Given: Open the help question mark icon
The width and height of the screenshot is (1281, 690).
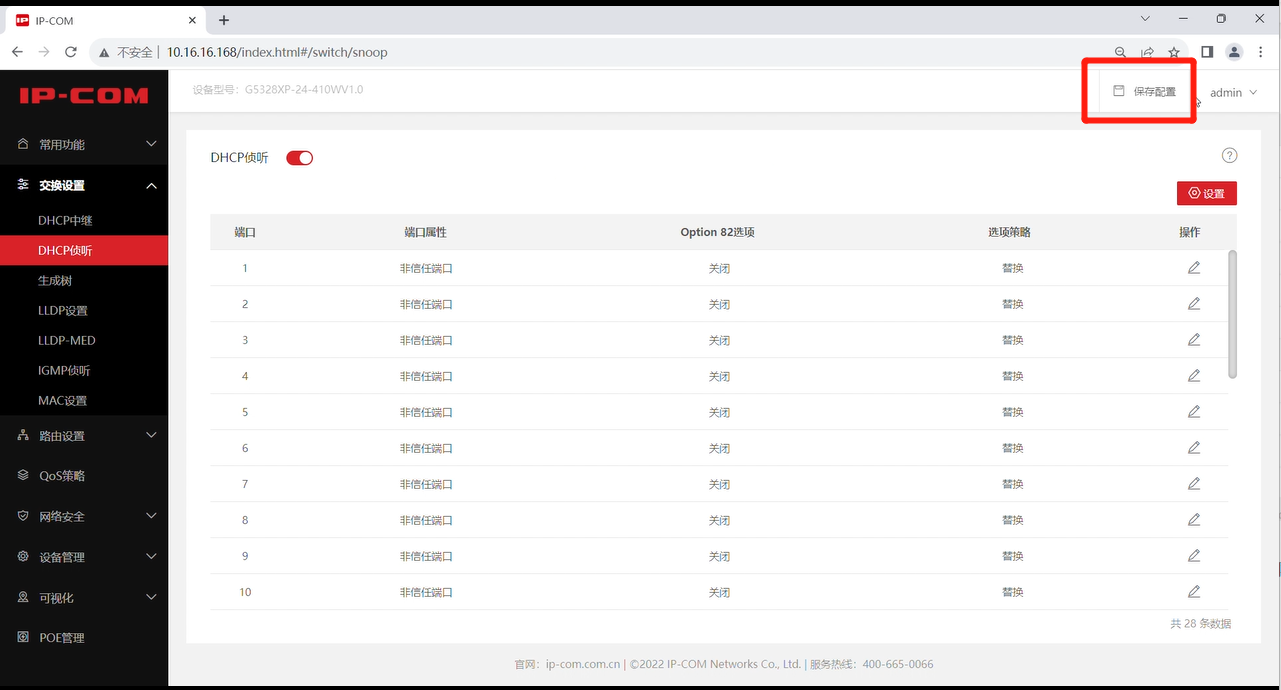Looking at the screenshot, I should pyautogui.click(x=1230, y=155).
